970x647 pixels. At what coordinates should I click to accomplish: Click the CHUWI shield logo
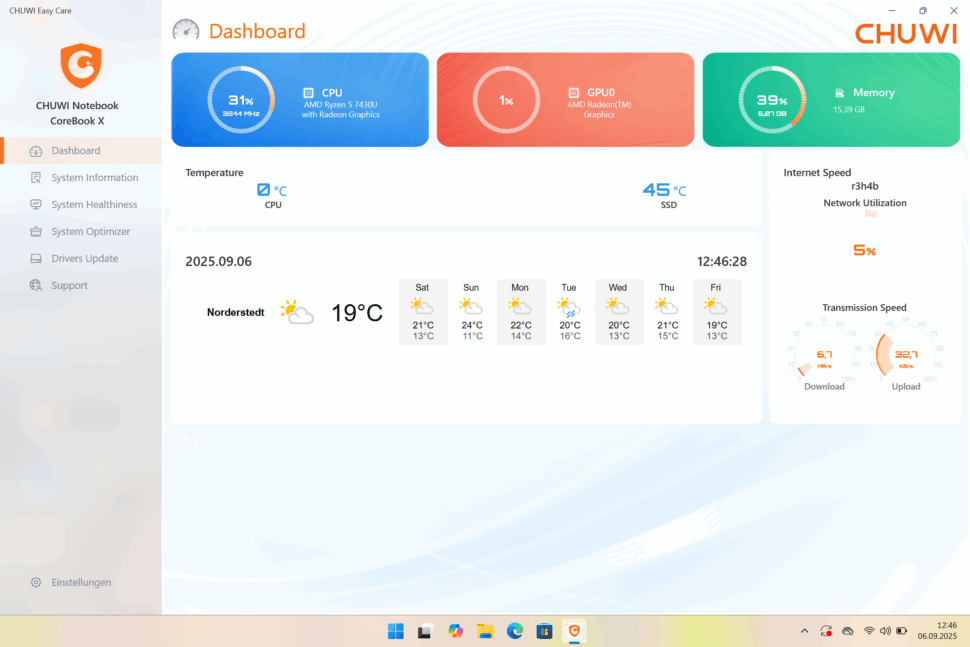tap(80, 66)
